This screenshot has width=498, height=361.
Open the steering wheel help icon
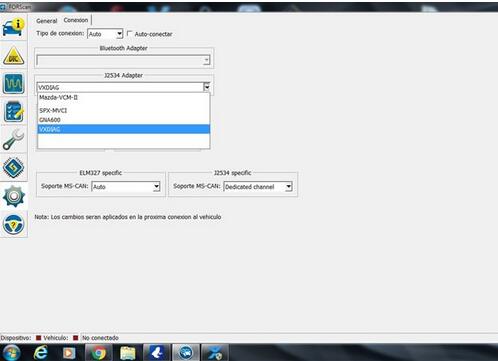13,224
